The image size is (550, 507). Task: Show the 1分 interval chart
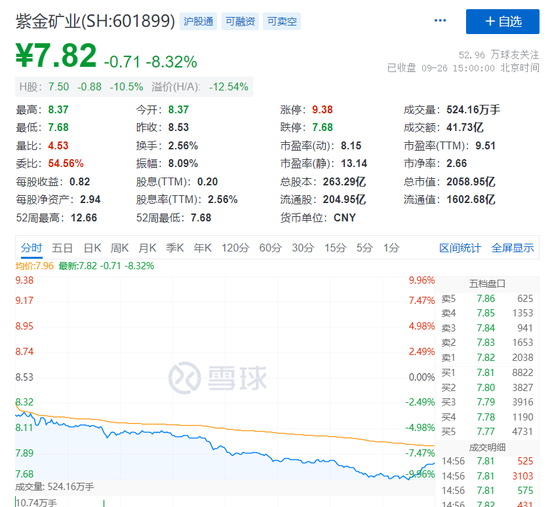click(391, 248)
